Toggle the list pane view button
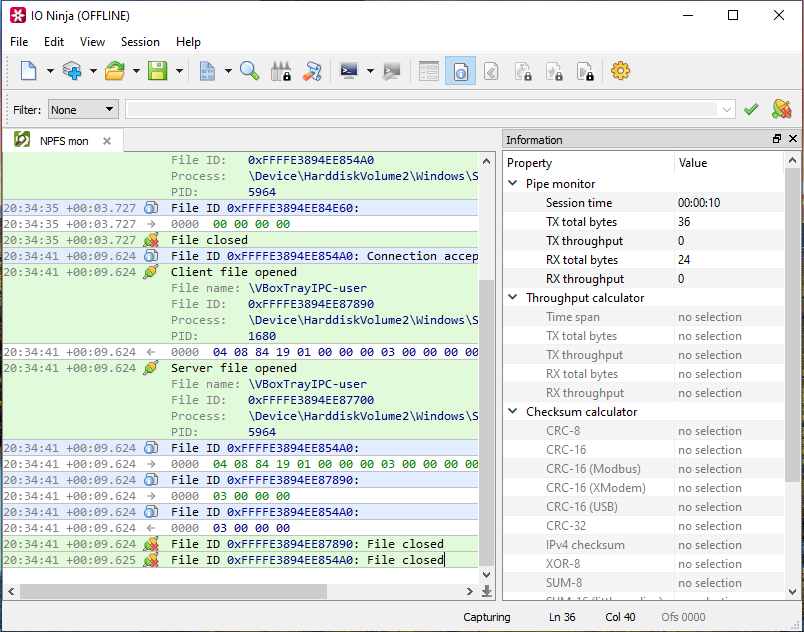 coord(429,71)
